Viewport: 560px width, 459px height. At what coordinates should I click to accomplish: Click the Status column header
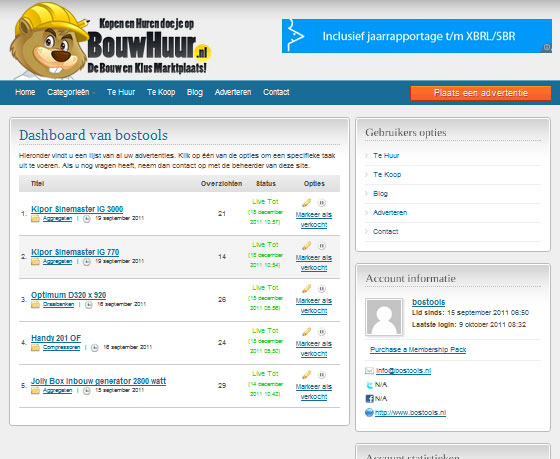pos(266,184)
